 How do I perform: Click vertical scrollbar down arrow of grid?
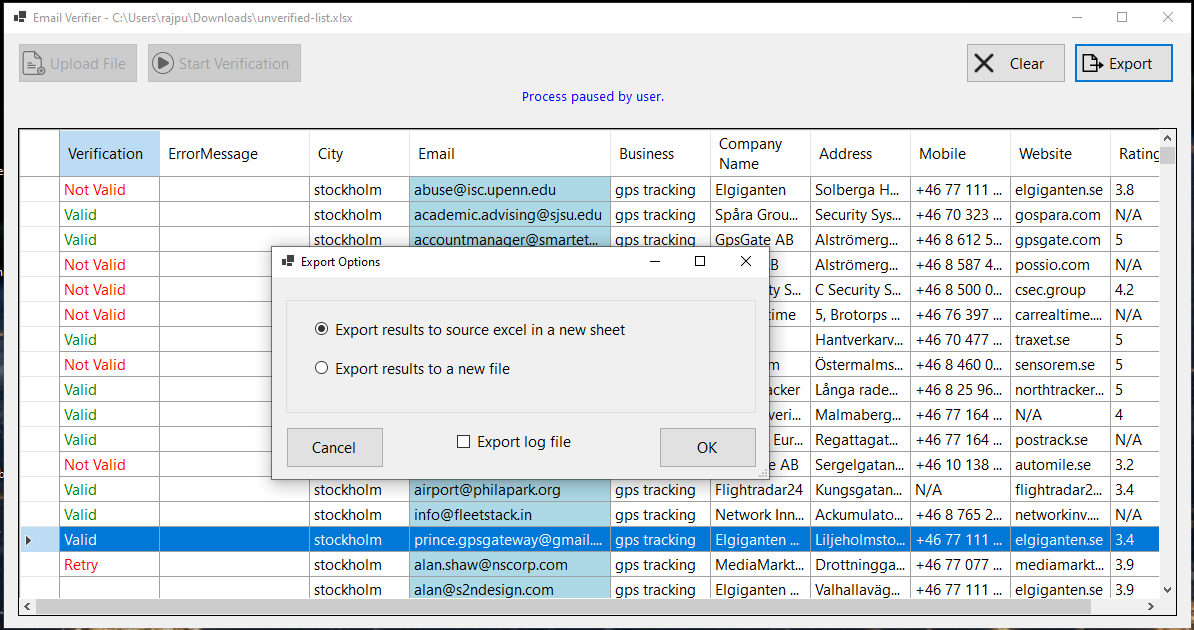(1167, 590)
